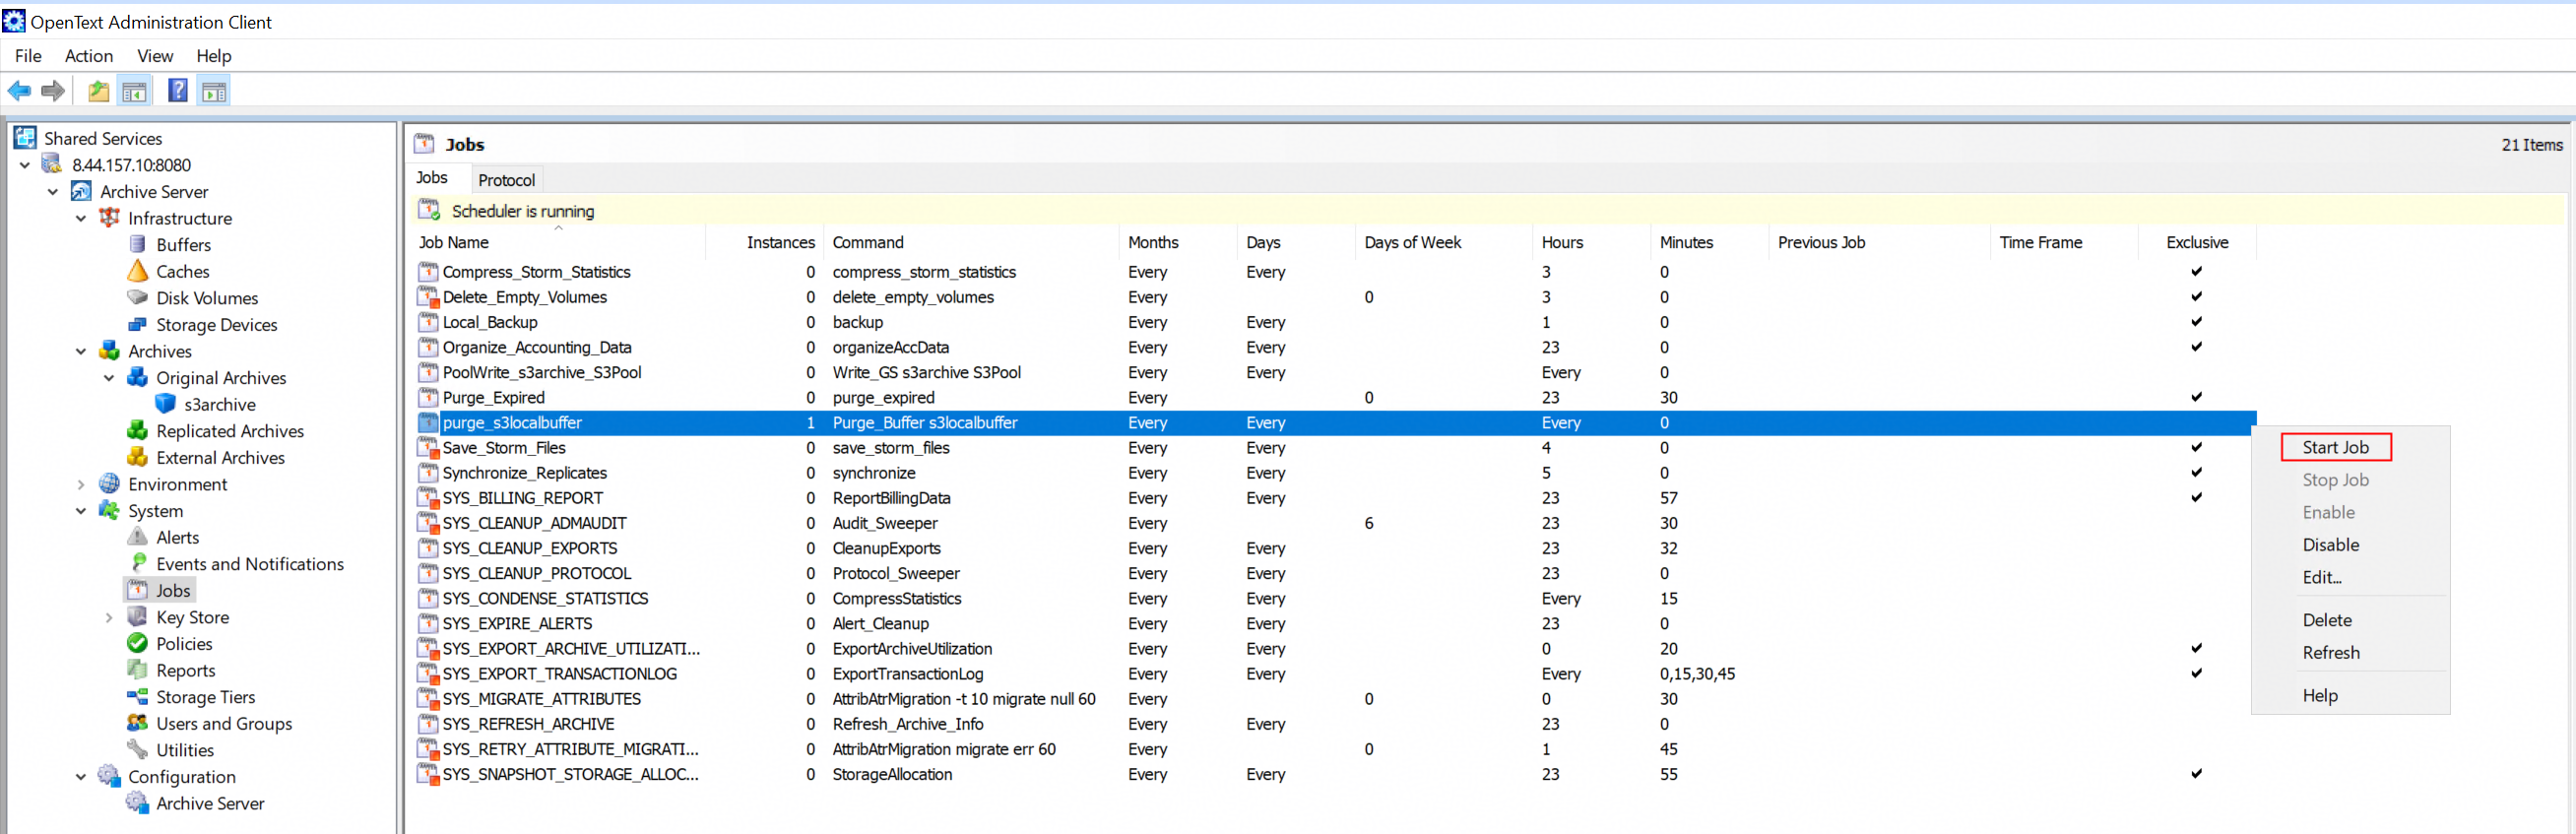
Task: Click the External Archives icon
Action: tap(138, 457)
